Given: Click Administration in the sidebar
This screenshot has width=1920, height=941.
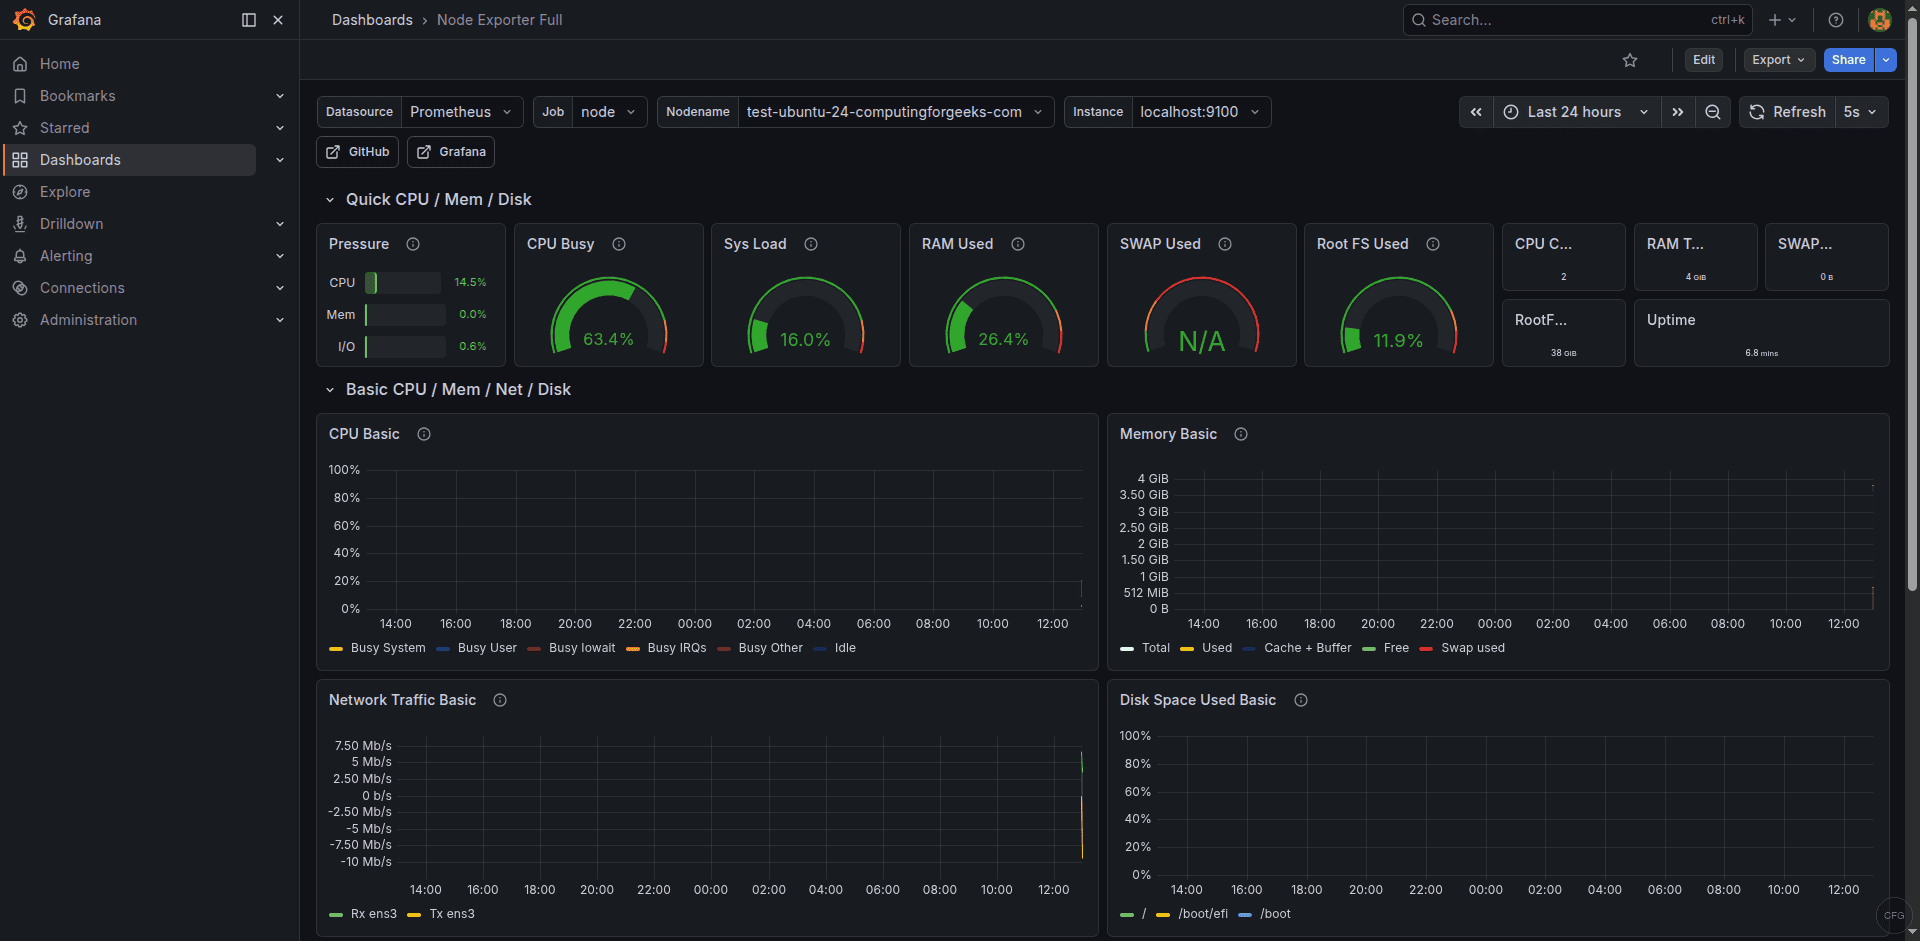Looking at the screenshot, I should [87, 319].
